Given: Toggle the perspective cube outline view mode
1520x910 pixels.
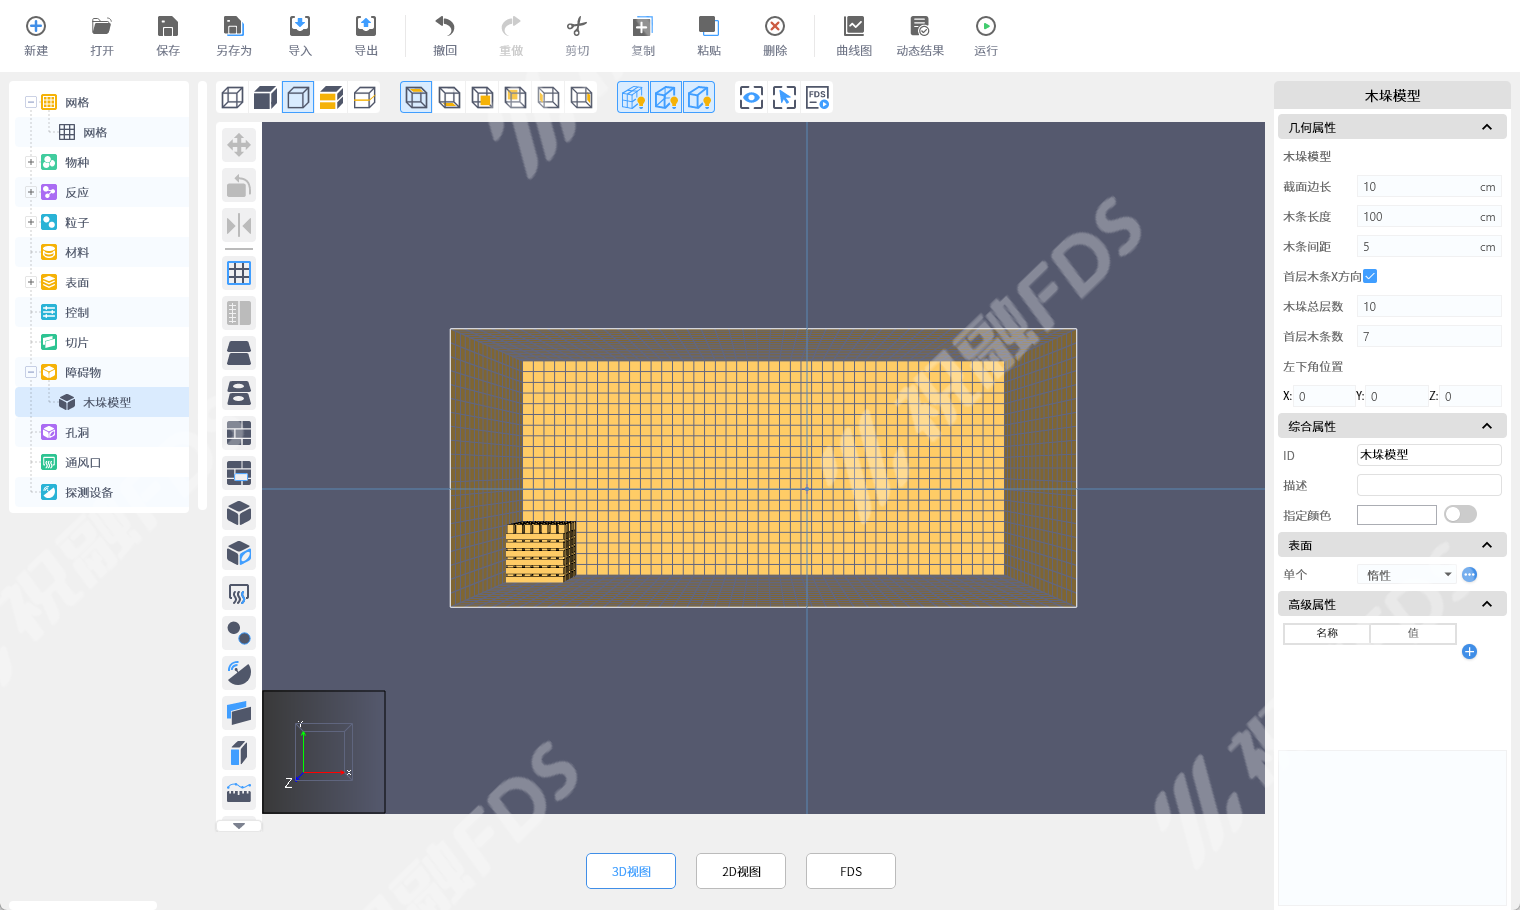Looking at the screenshot, I should click(416, 97).
